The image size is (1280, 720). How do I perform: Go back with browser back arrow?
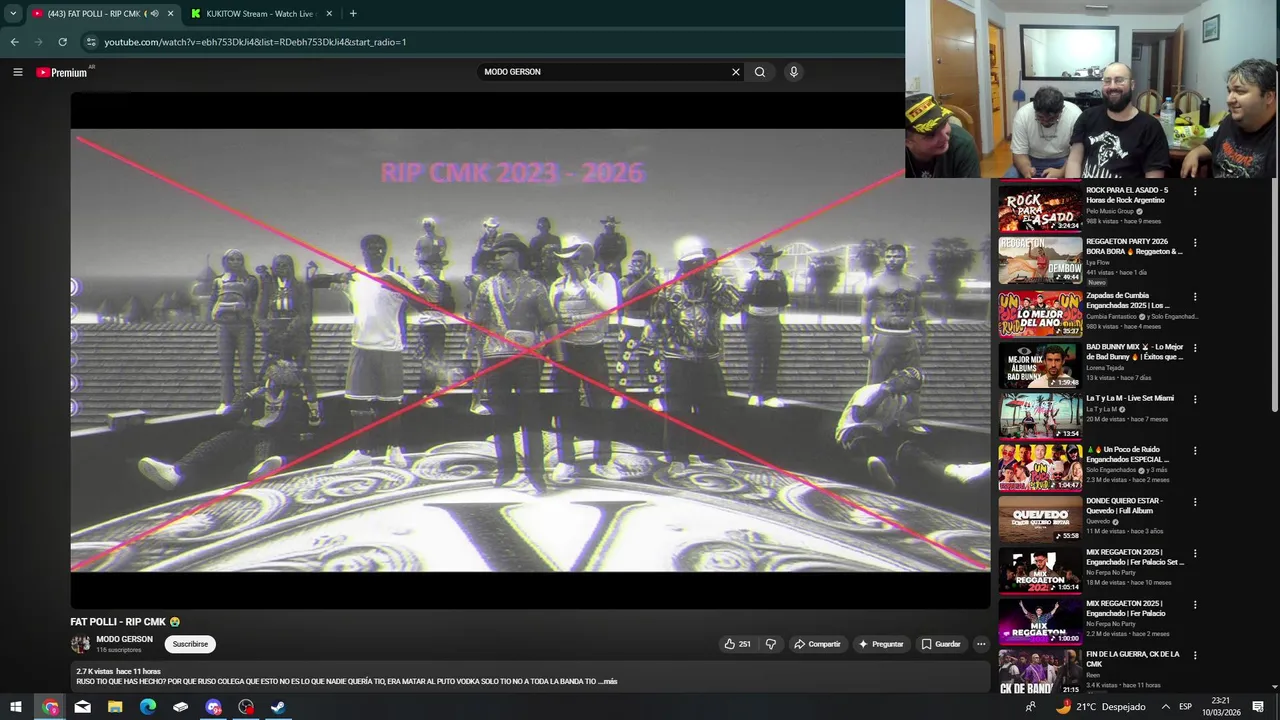pos(14,42)
